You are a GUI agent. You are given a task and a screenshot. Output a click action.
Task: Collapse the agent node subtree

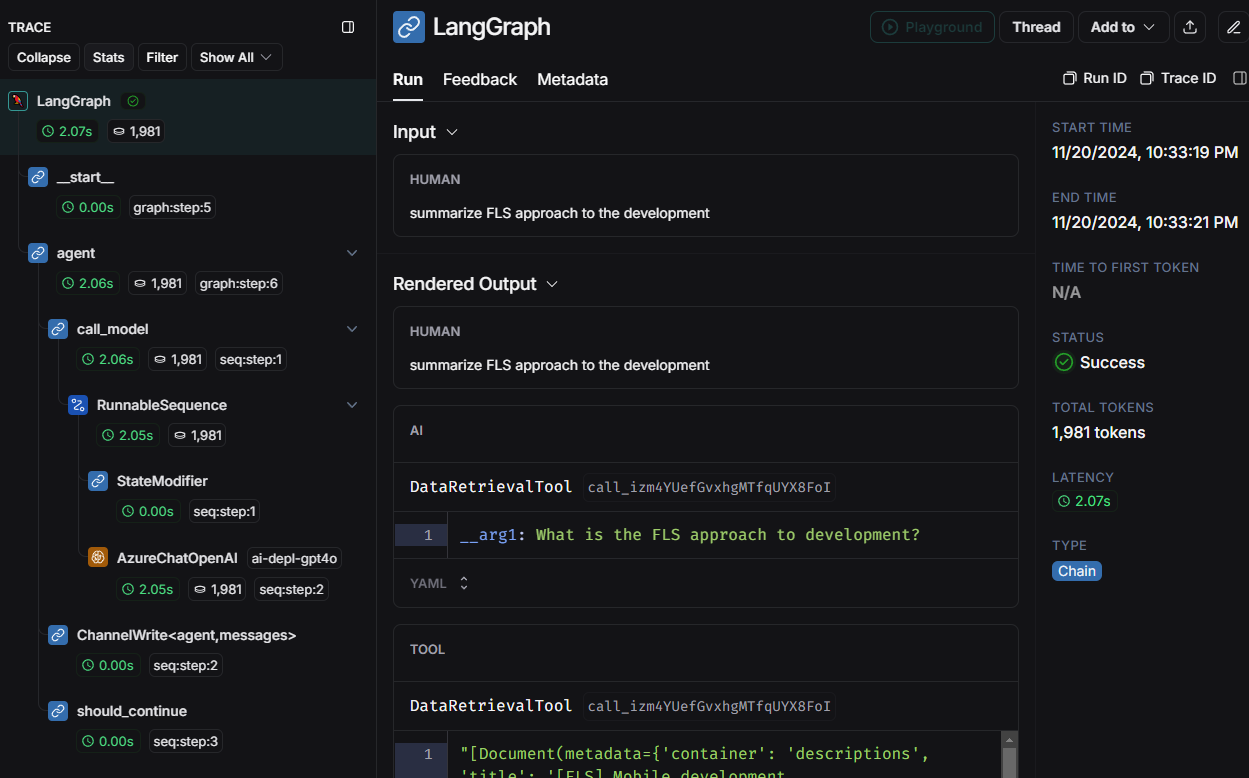(x=352, y=253)
